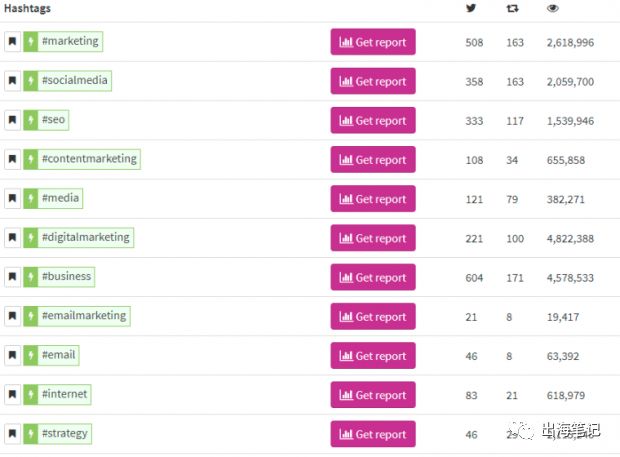
Task: Sort by the retweet column icon
Action: (514, 9)
